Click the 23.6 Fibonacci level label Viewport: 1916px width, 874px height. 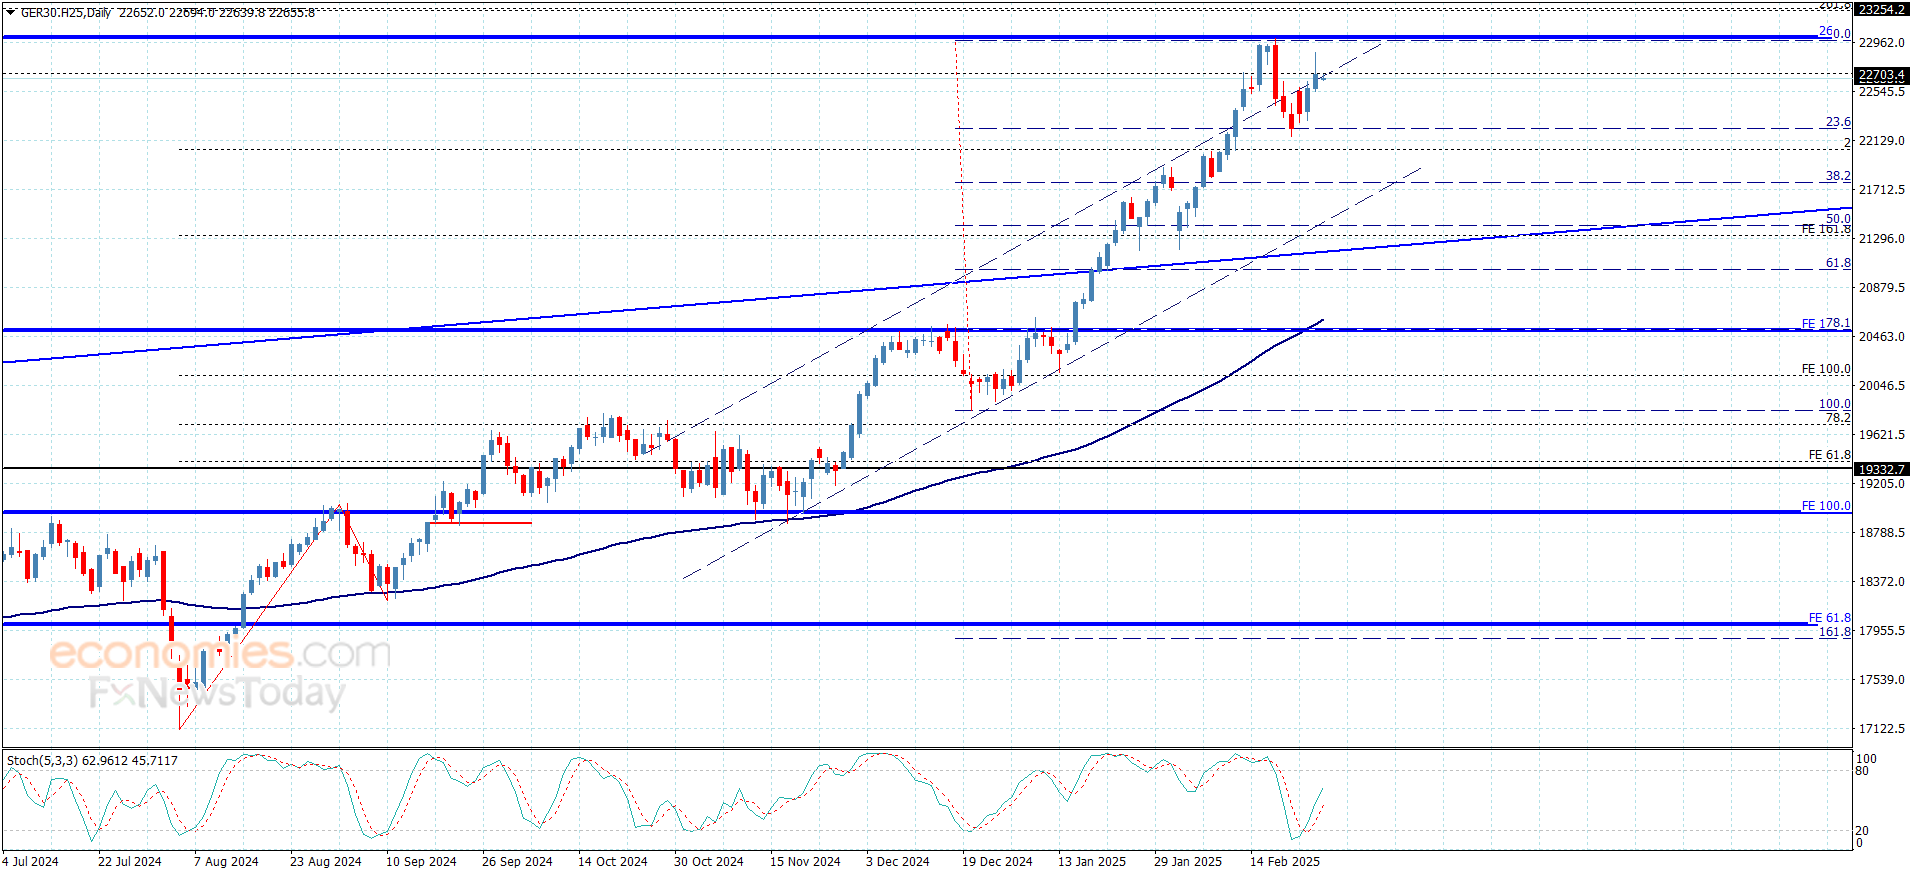click(1838, 122)
